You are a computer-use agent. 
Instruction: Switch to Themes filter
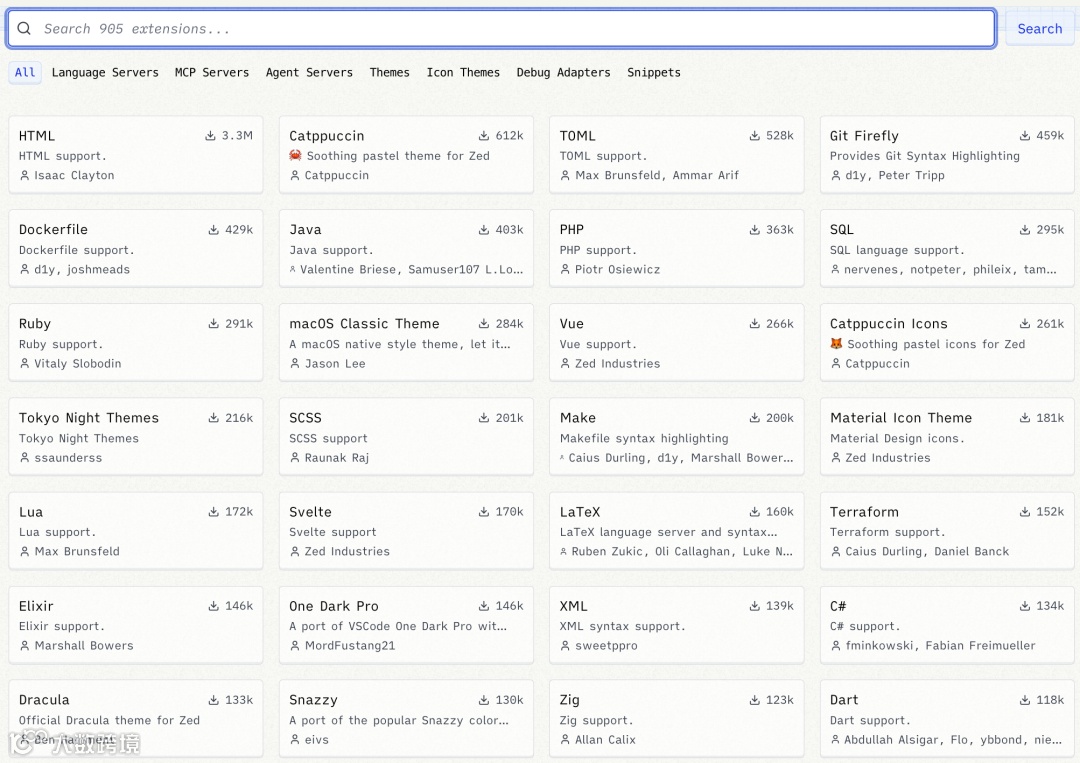389,72
